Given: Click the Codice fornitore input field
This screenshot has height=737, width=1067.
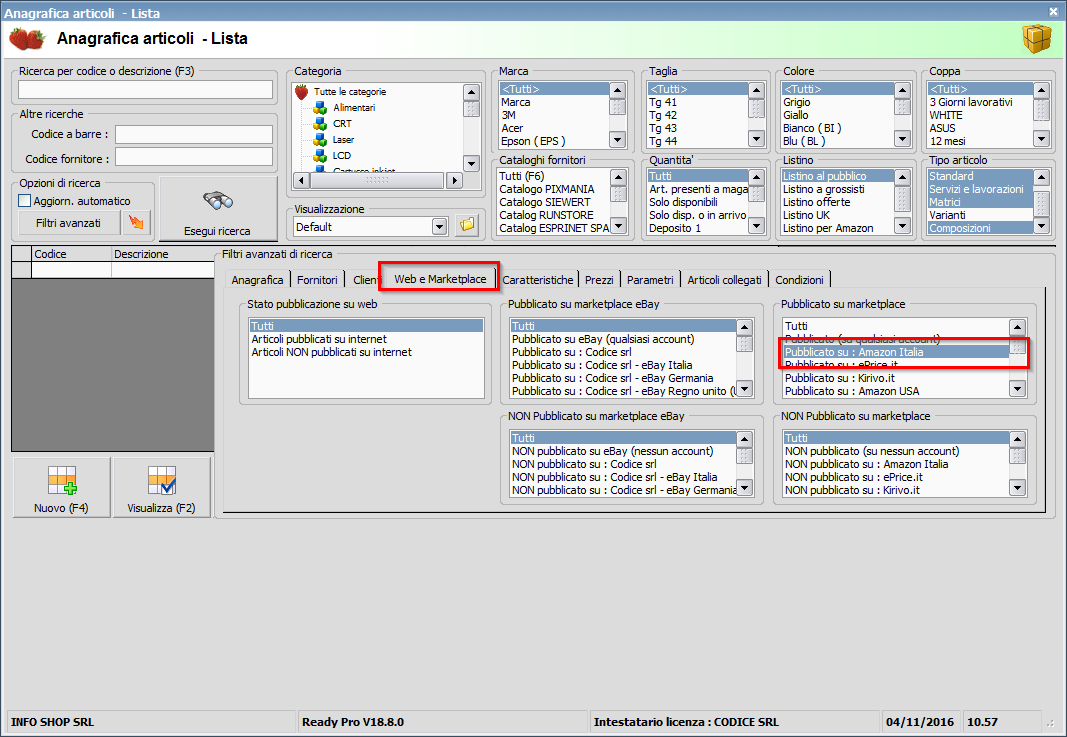Looking at the screenshot, I should (x=193, y=158).
